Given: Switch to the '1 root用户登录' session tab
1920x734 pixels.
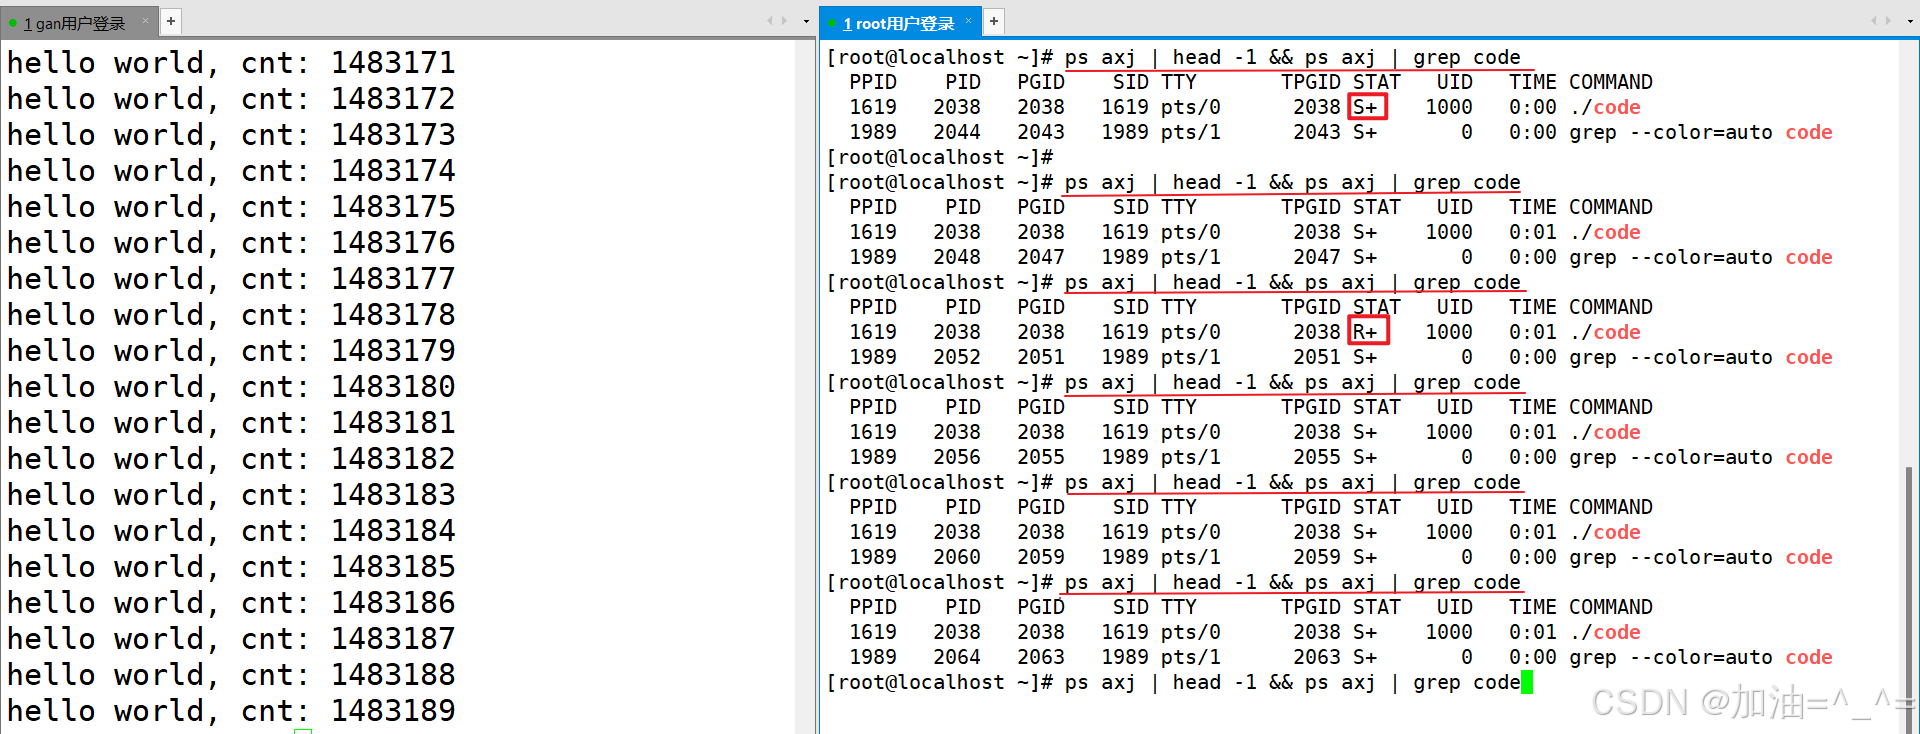Looking at the screenshot, I should 899,23.
